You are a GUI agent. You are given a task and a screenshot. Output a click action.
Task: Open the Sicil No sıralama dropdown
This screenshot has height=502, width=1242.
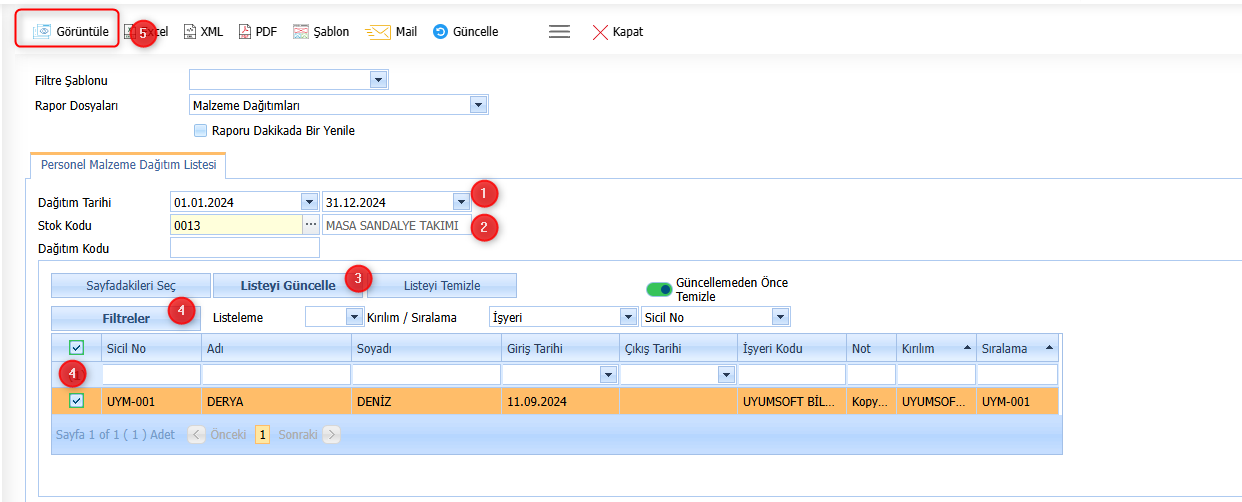[x=781, y=317]
